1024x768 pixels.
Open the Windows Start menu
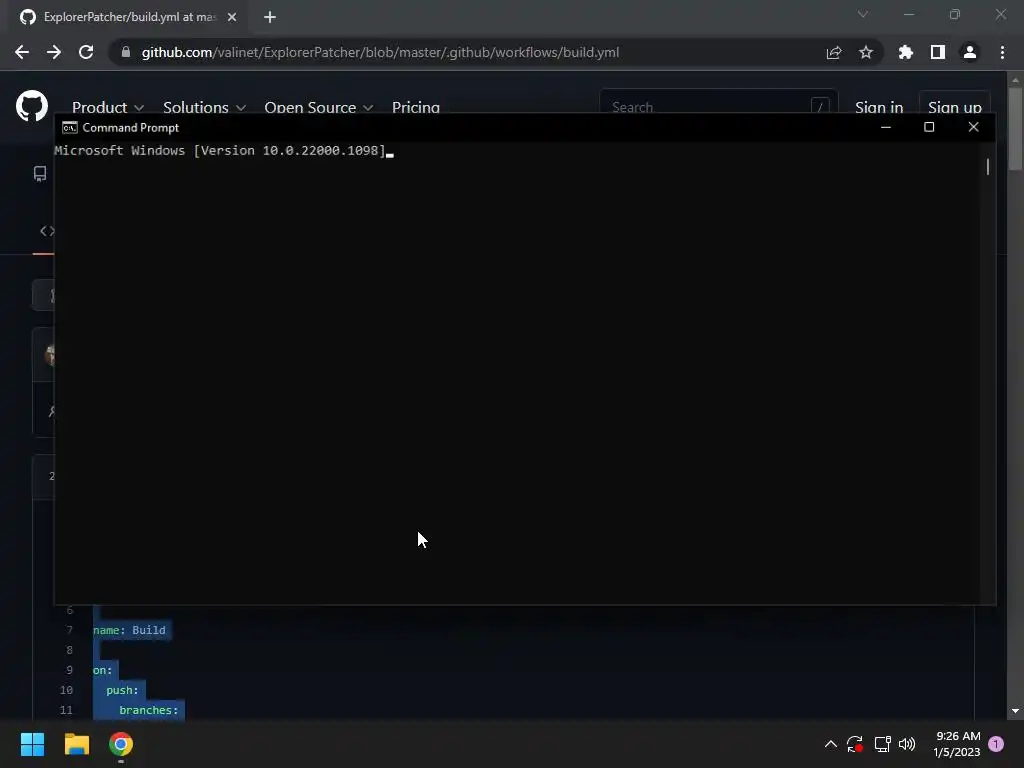32,744
